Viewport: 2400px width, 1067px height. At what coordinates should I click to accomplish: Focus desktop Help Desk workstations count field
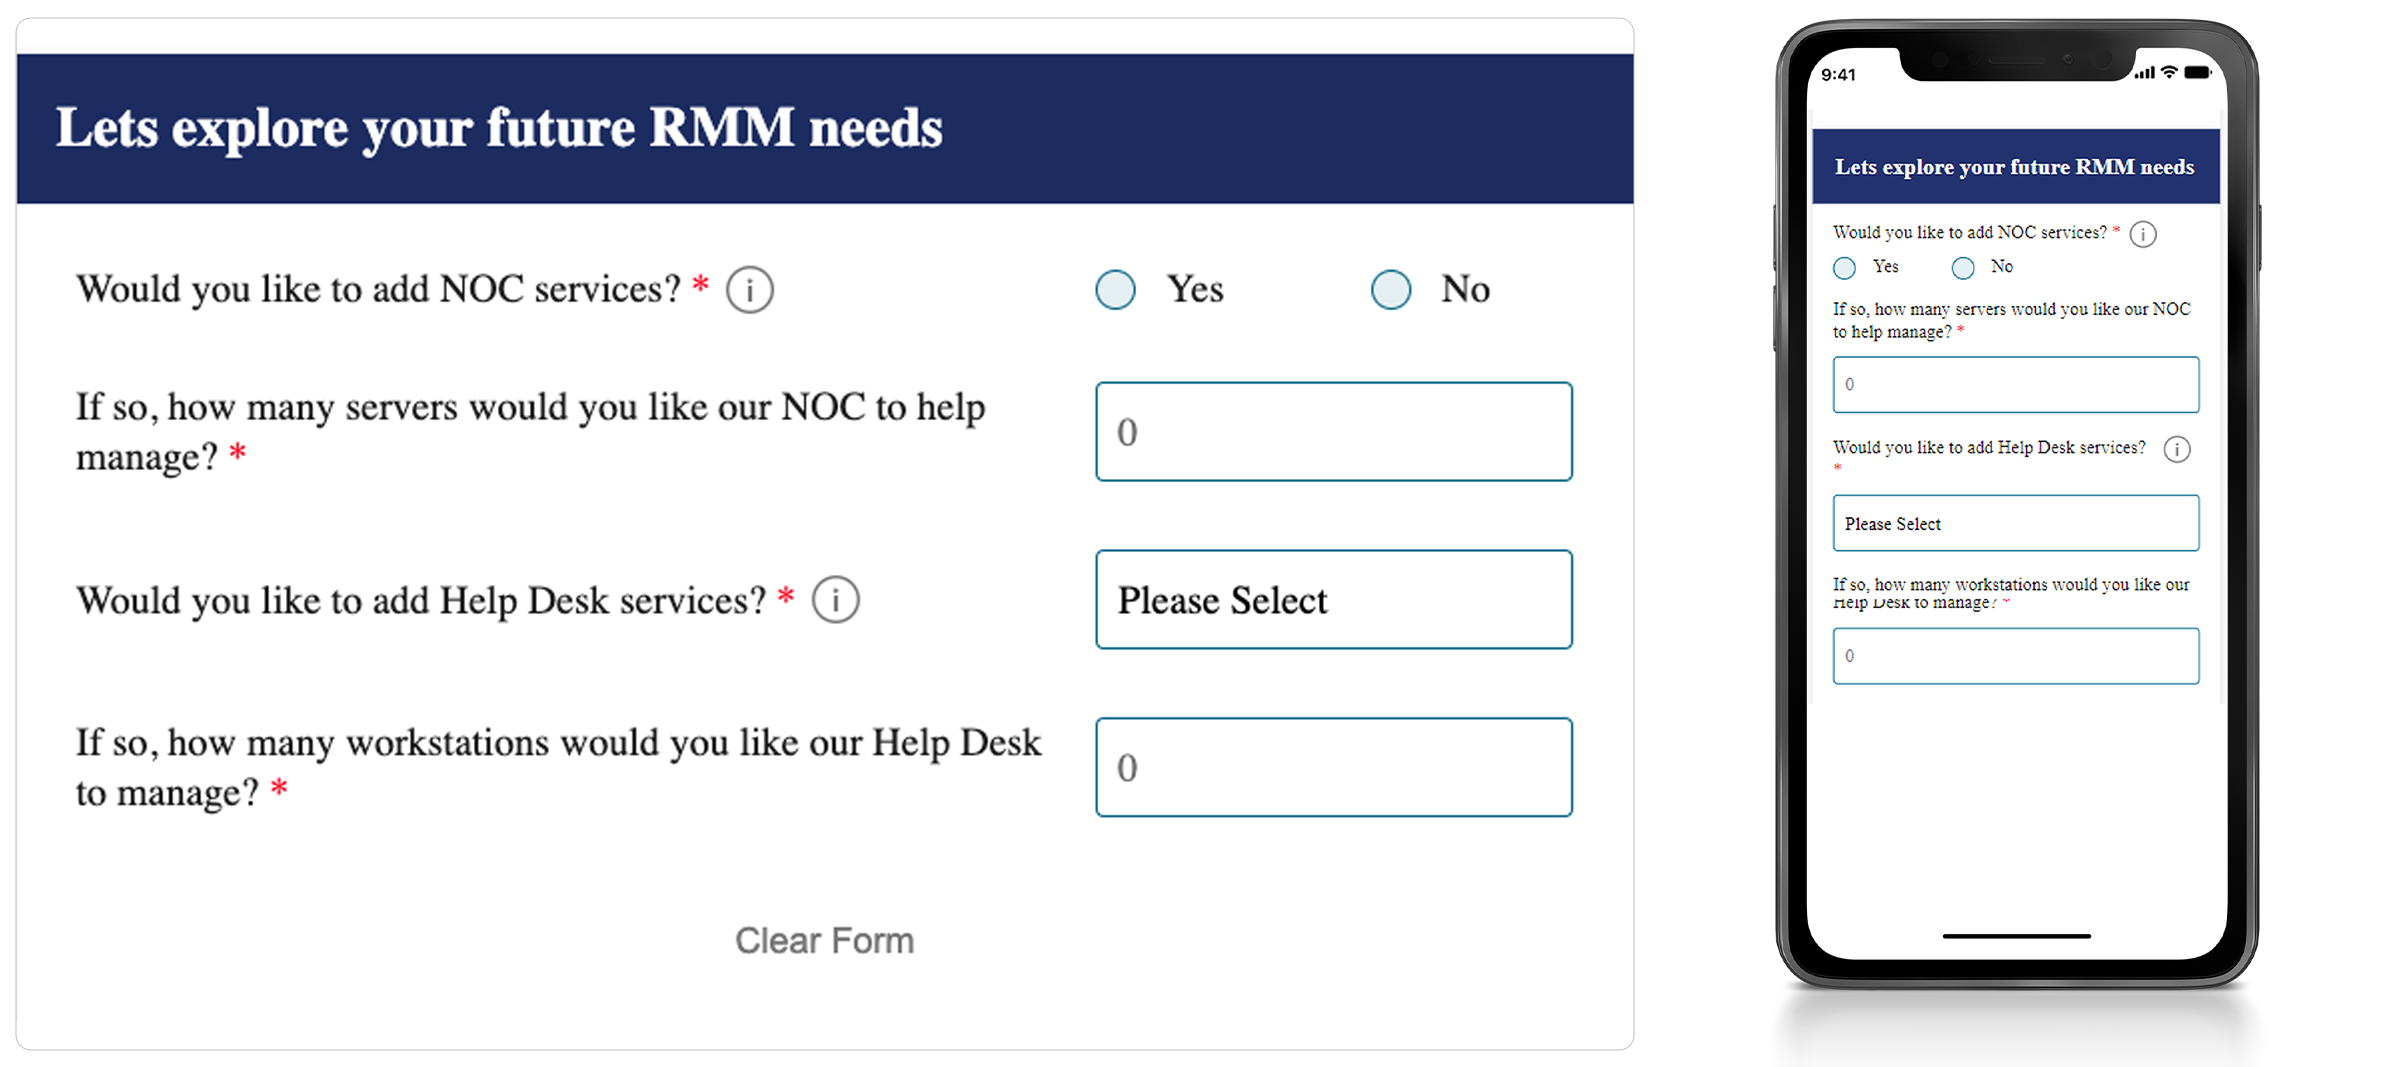[x=1333, y=767]
